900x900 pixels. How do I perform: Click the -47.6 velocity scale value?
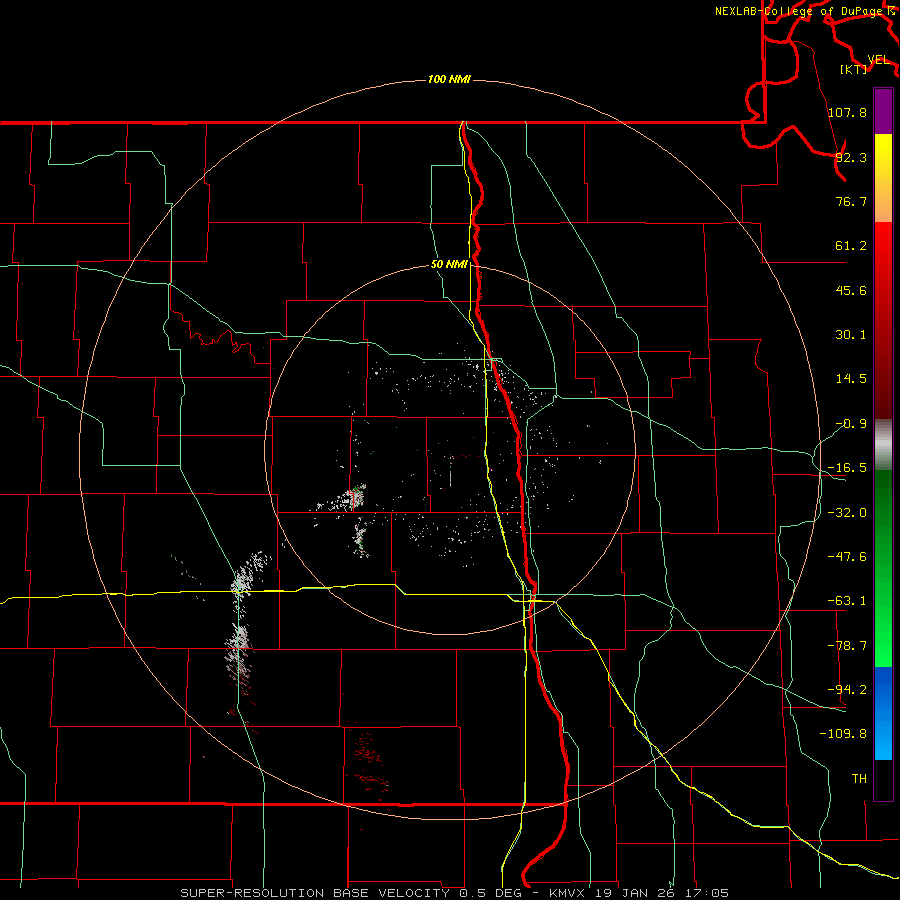pyautogui.click(x=847, y=557)
